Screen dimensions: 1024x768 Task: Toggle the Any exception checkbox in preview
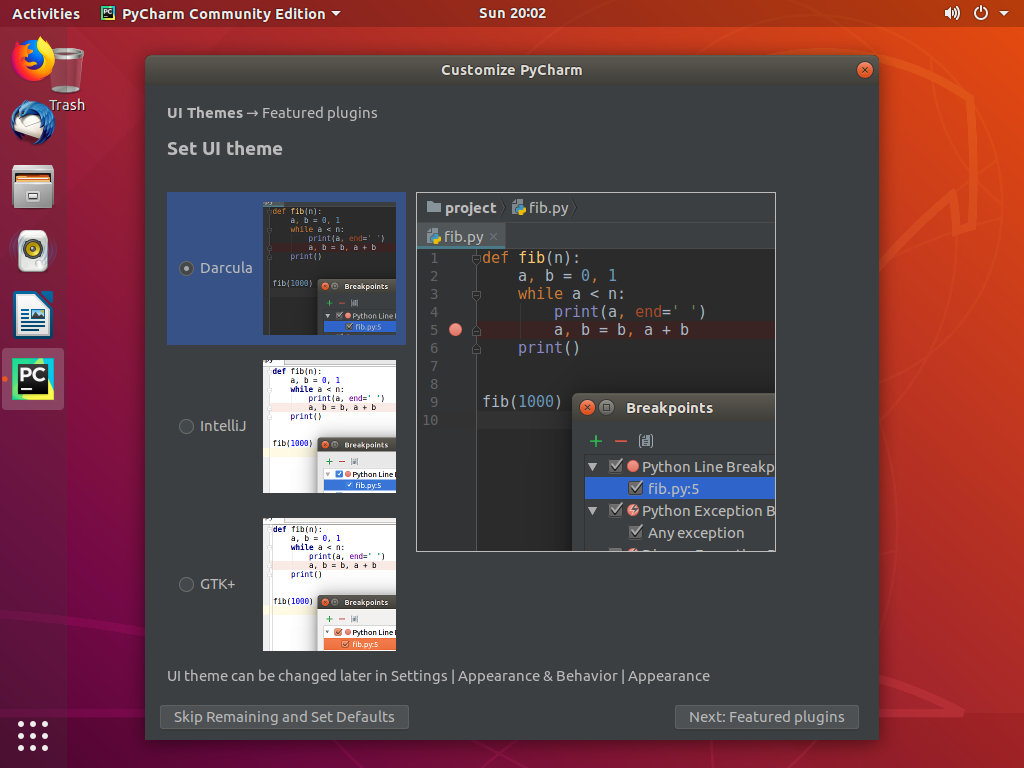[x=635, y=532]
